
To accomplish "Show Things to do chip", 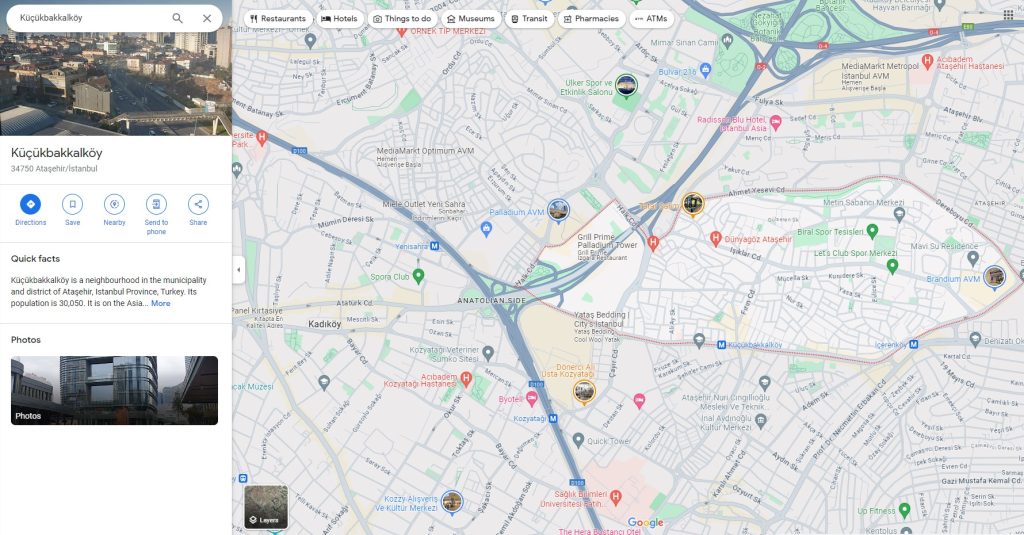I will pyautogui.click(x=402, y=18).
